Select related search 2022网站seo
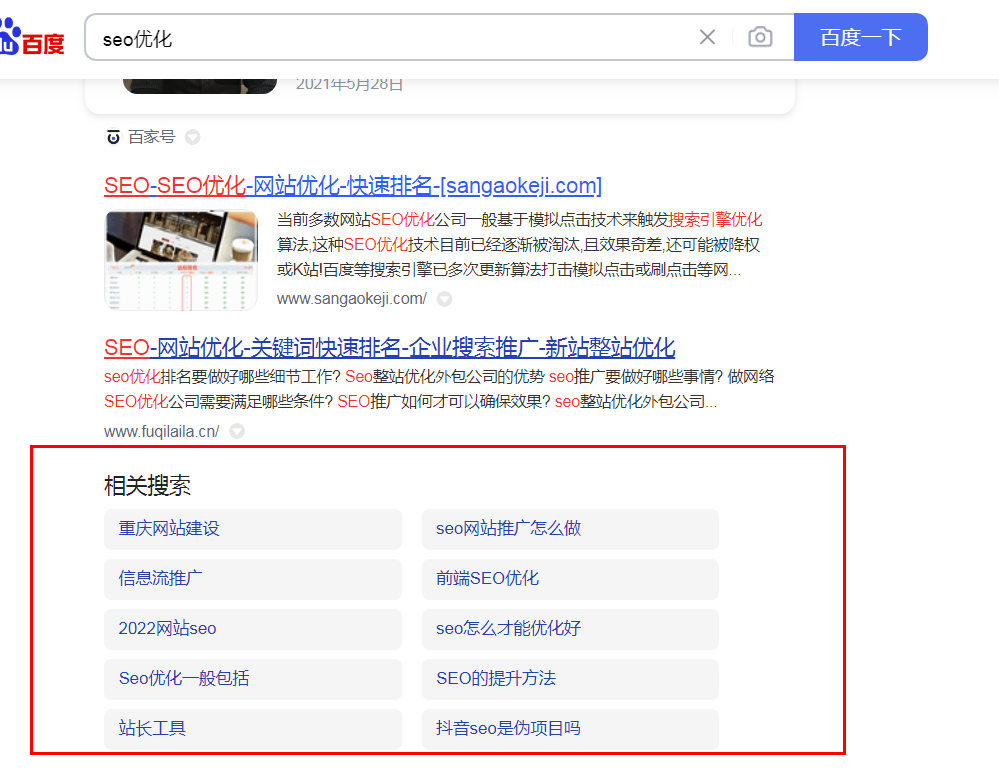The height and width of the screenshot is (778, 999). (x=253, y=629)
